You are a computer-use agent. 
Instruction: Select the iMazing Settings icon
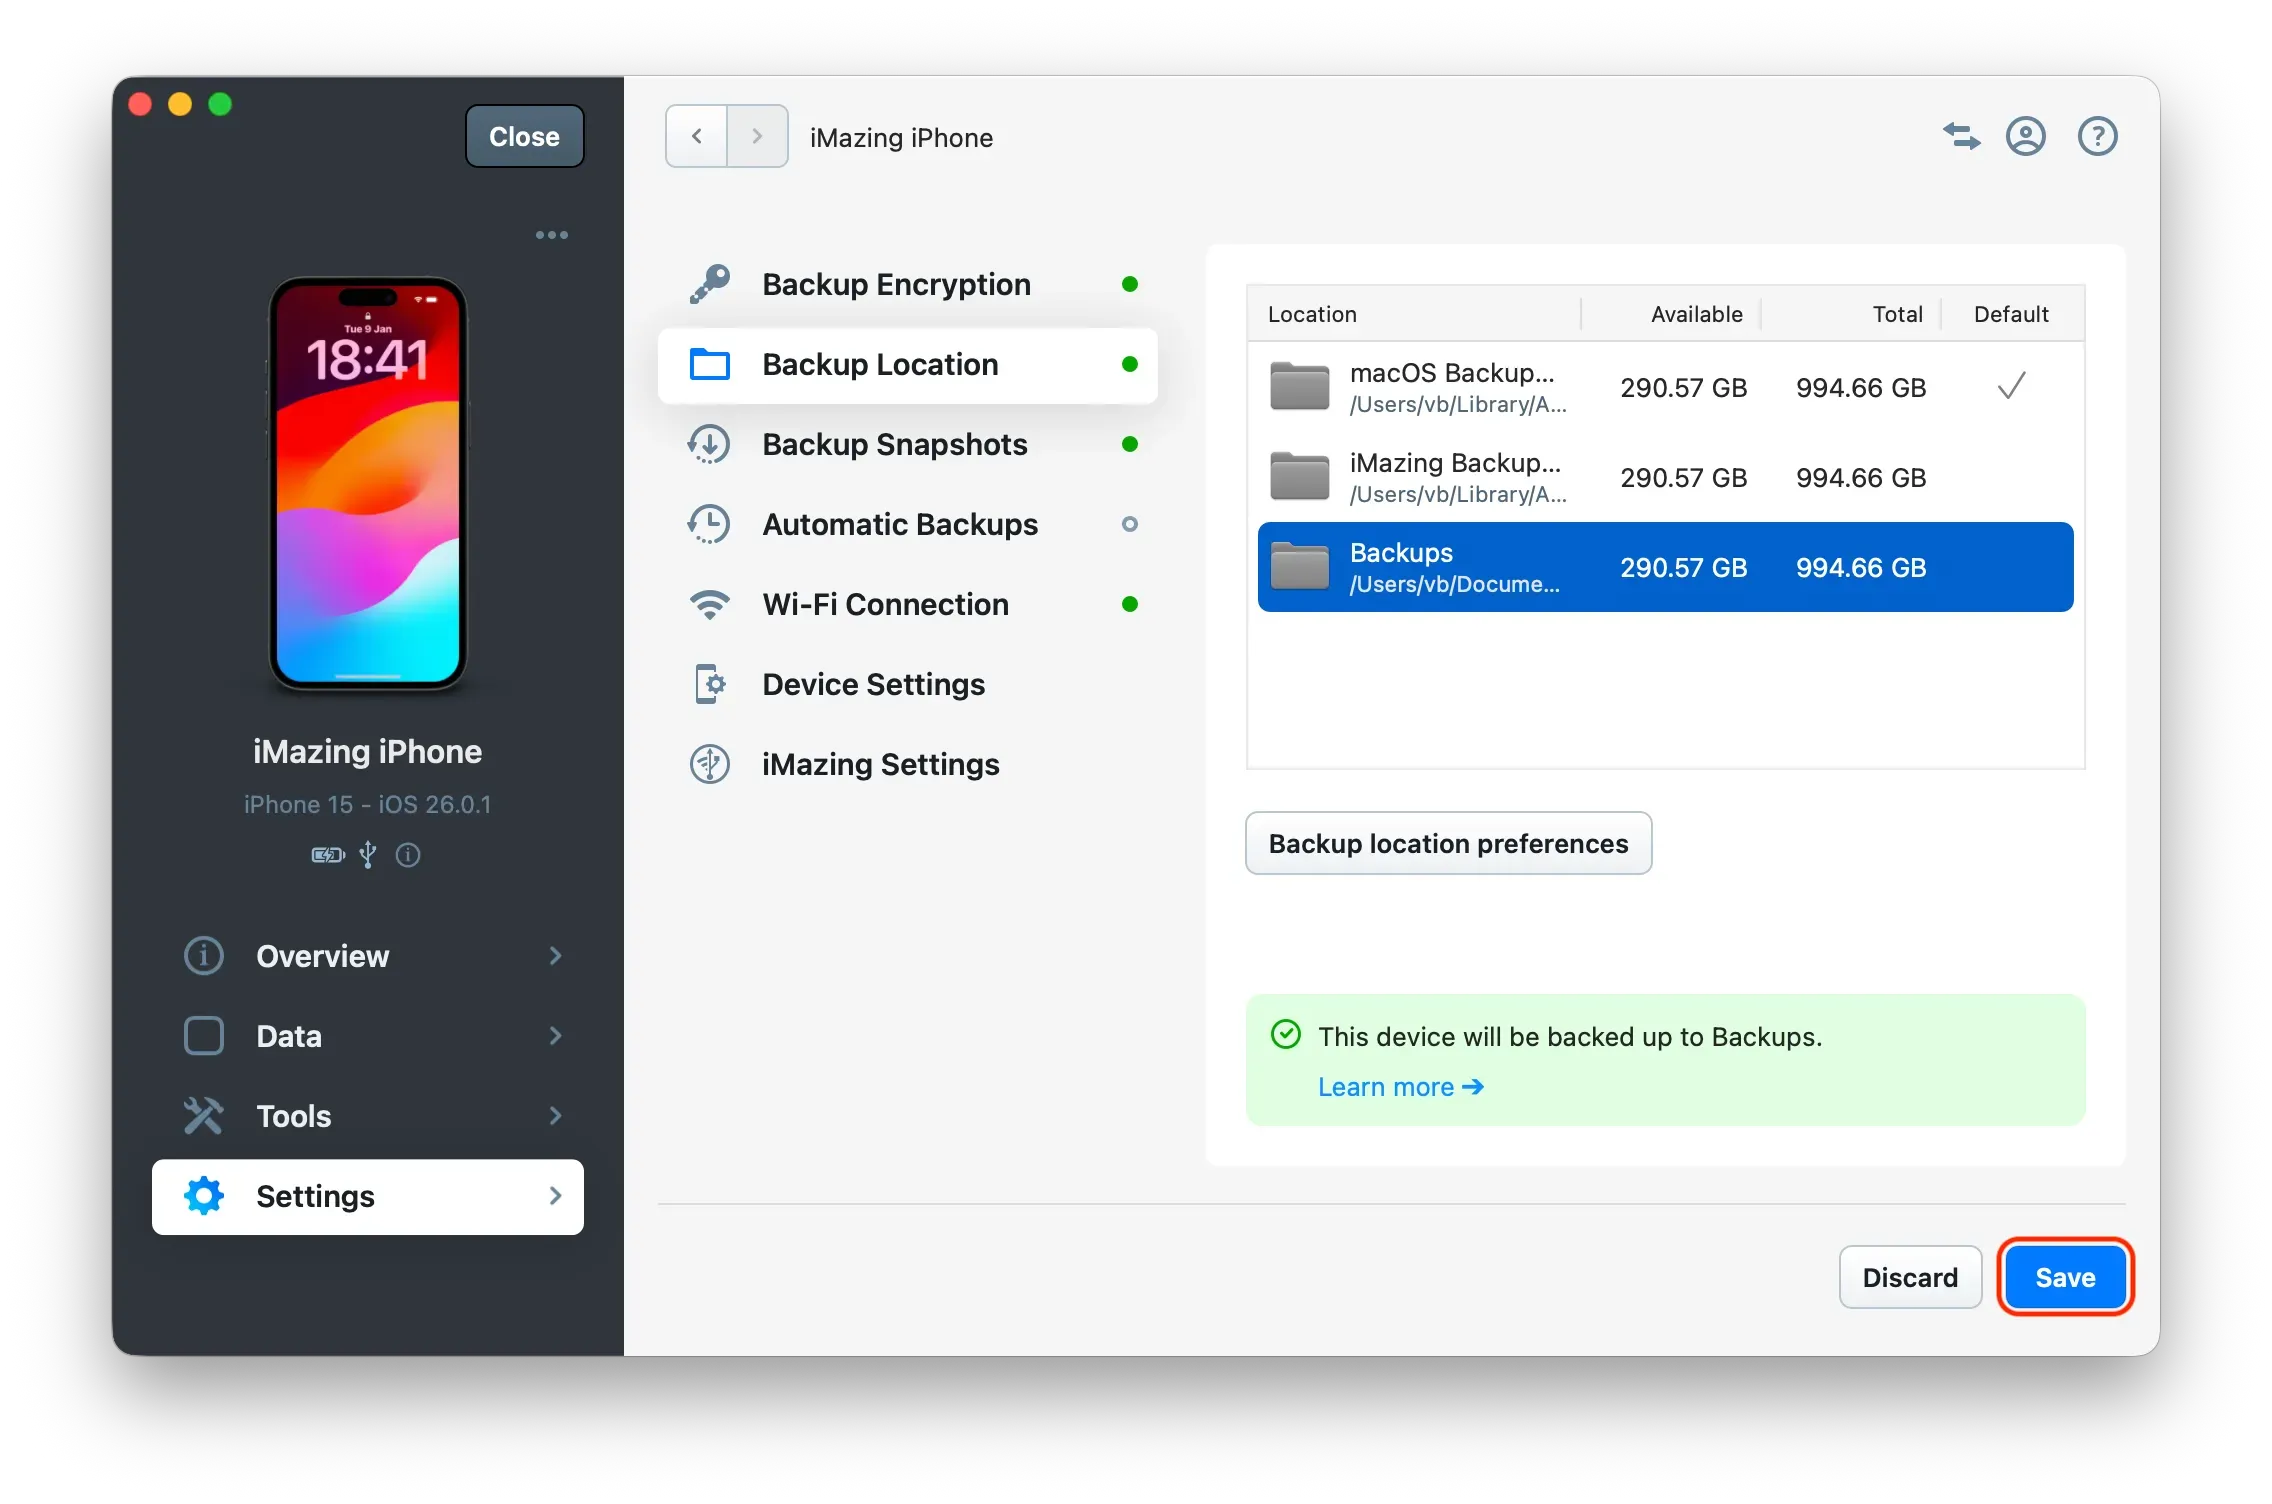[x=710, y=764]
